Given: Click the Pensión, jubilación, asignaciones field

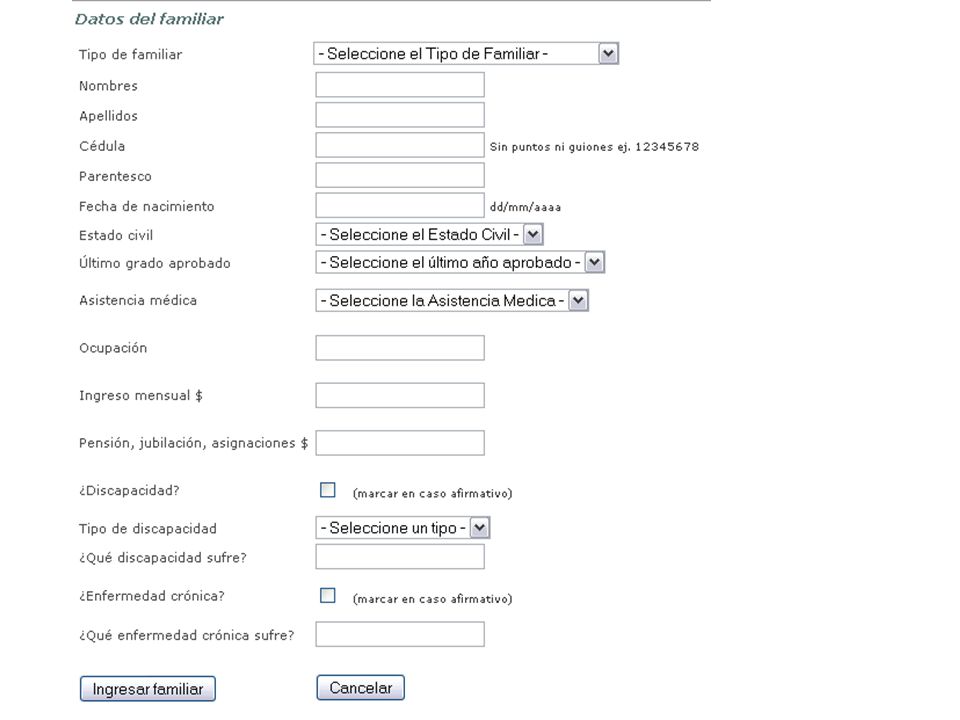Looking at the screenshot, I should point(400,443).
